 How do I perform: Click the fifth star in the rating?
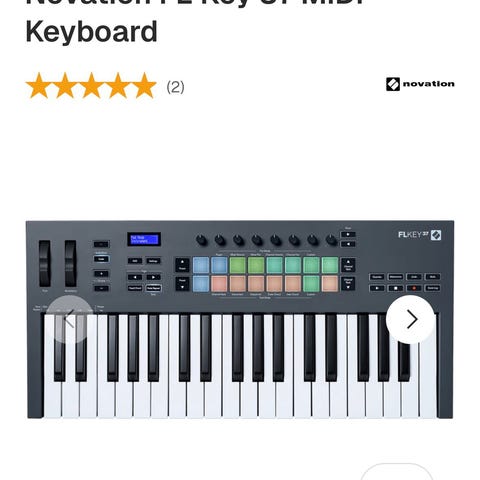(144, 86)
